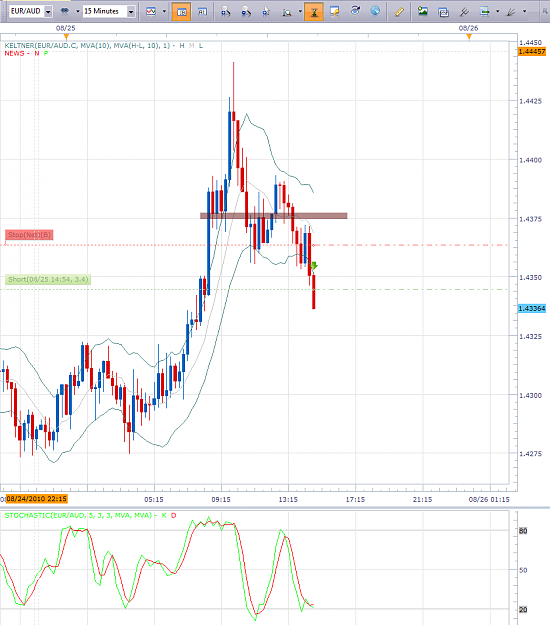The height and width of the screenshot is (625, 550).
Task: Click the chart windows icon
Action: (x=443, y=12)
